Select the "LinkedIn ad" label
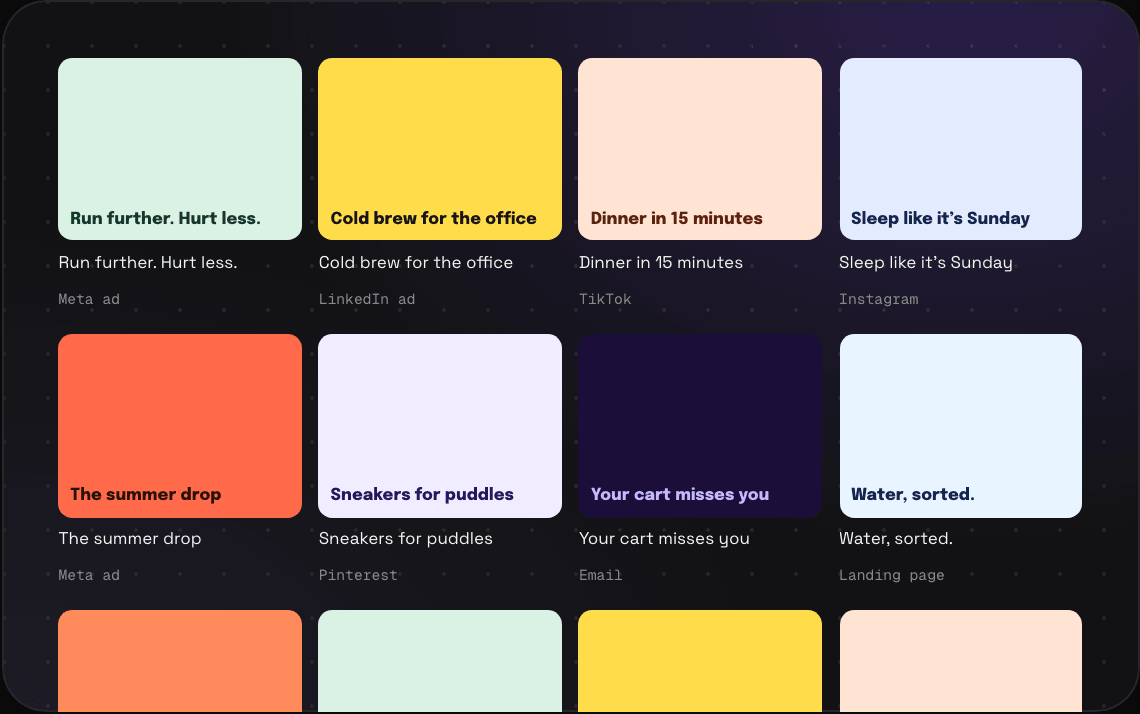This screenshot has width=1140, height=714. (366, 299)
